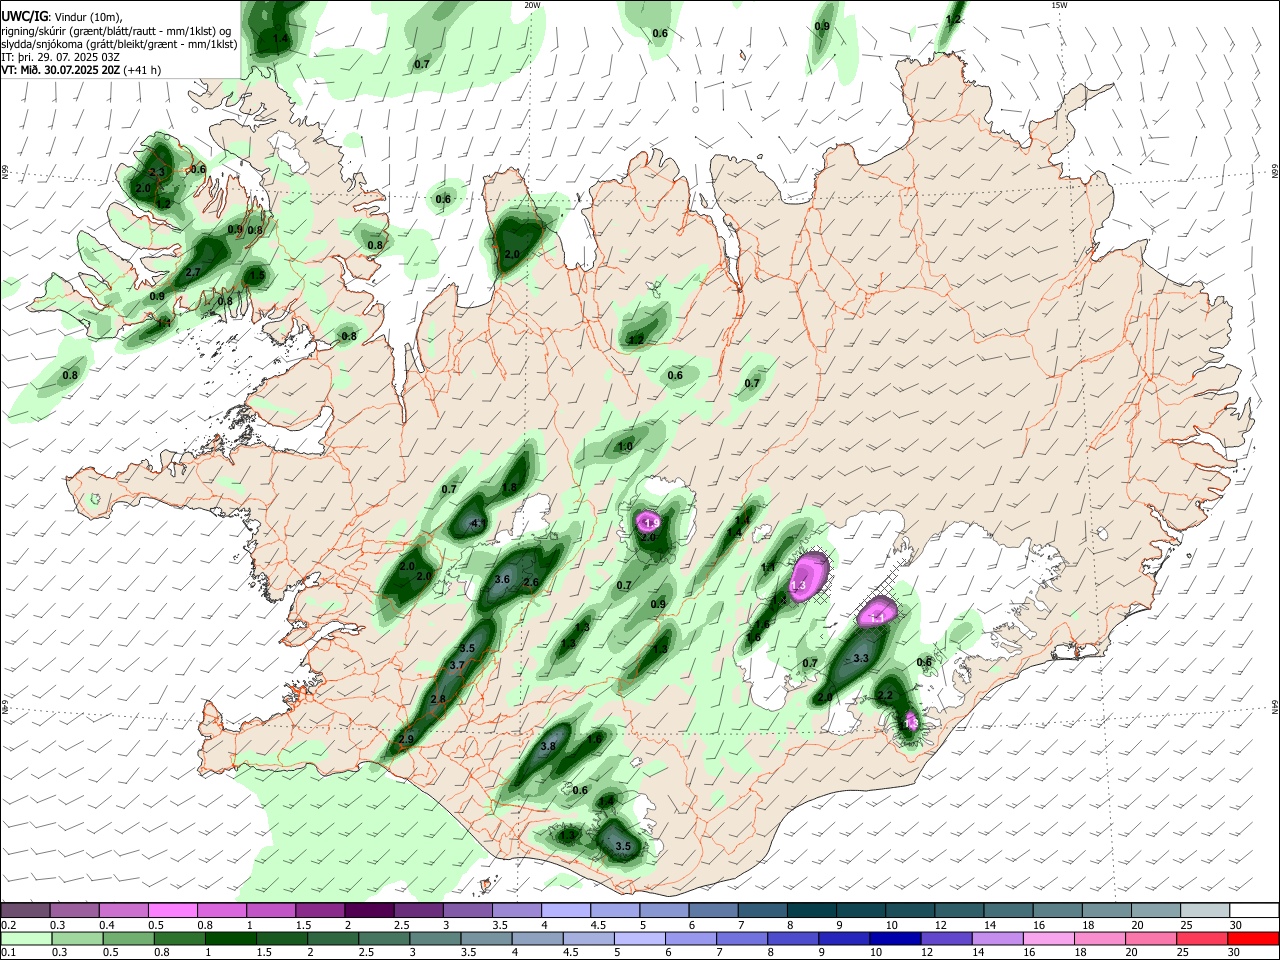Select the initial time 'IT: þri. 29. 07. 2025 03Z'
The width and height of the screenshot is (1280, 960).
click(61, 57)
